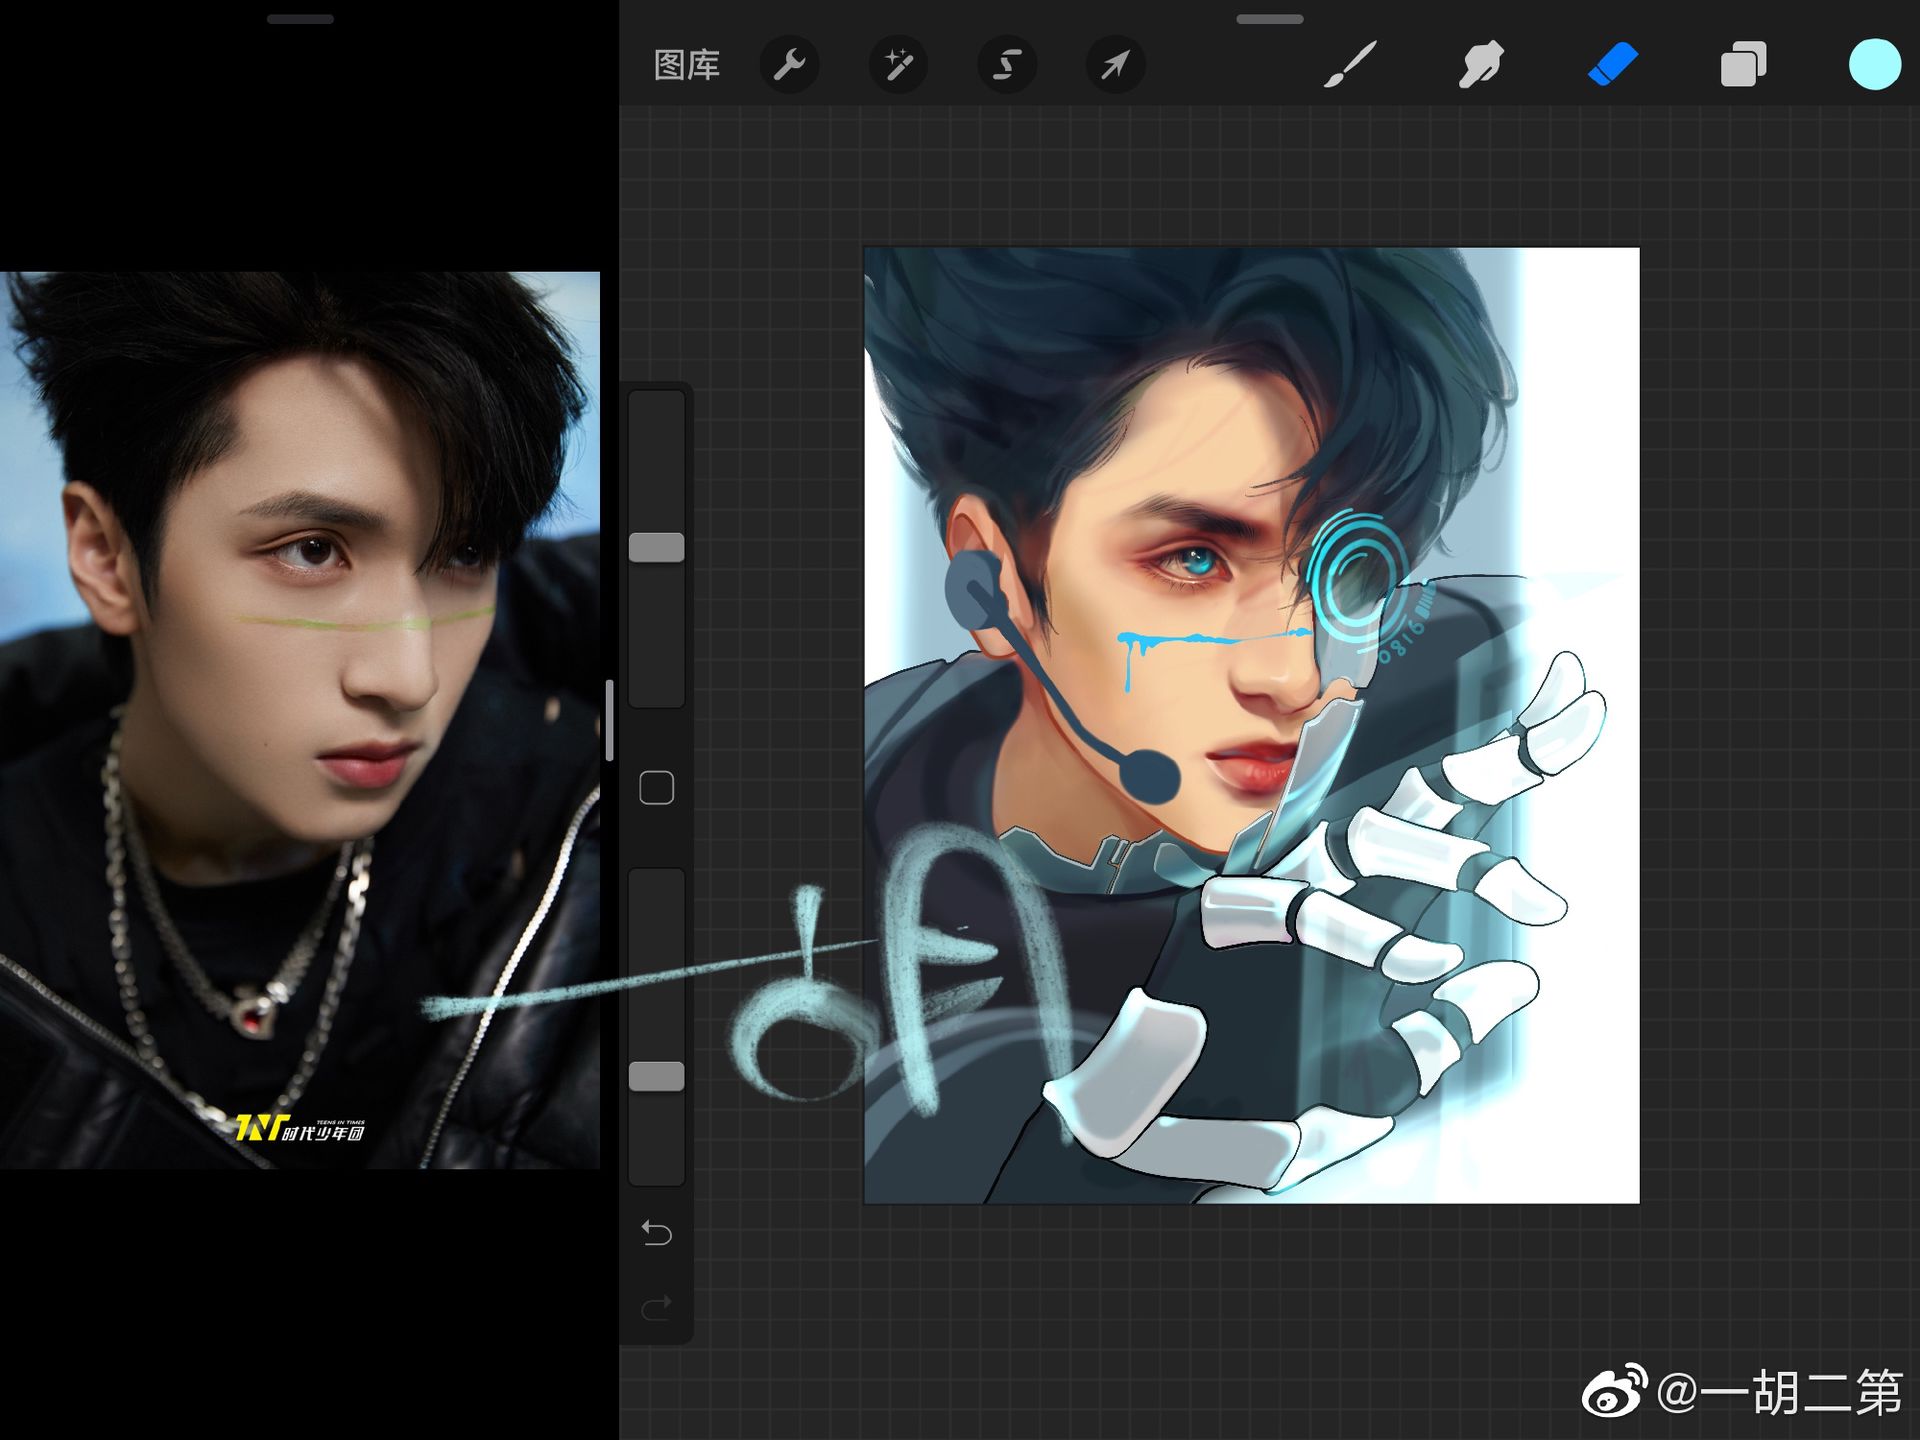Grab the split view divider handle
Image resolution: width=1920 pixels, height=1440 pixels.
coord(609,720)
